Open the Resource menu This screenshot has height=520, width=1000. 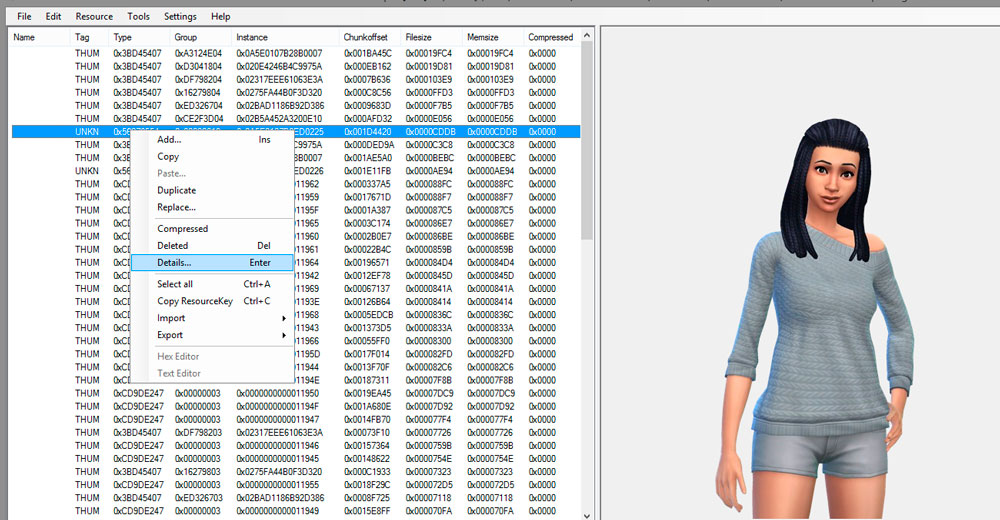(94, 16)
